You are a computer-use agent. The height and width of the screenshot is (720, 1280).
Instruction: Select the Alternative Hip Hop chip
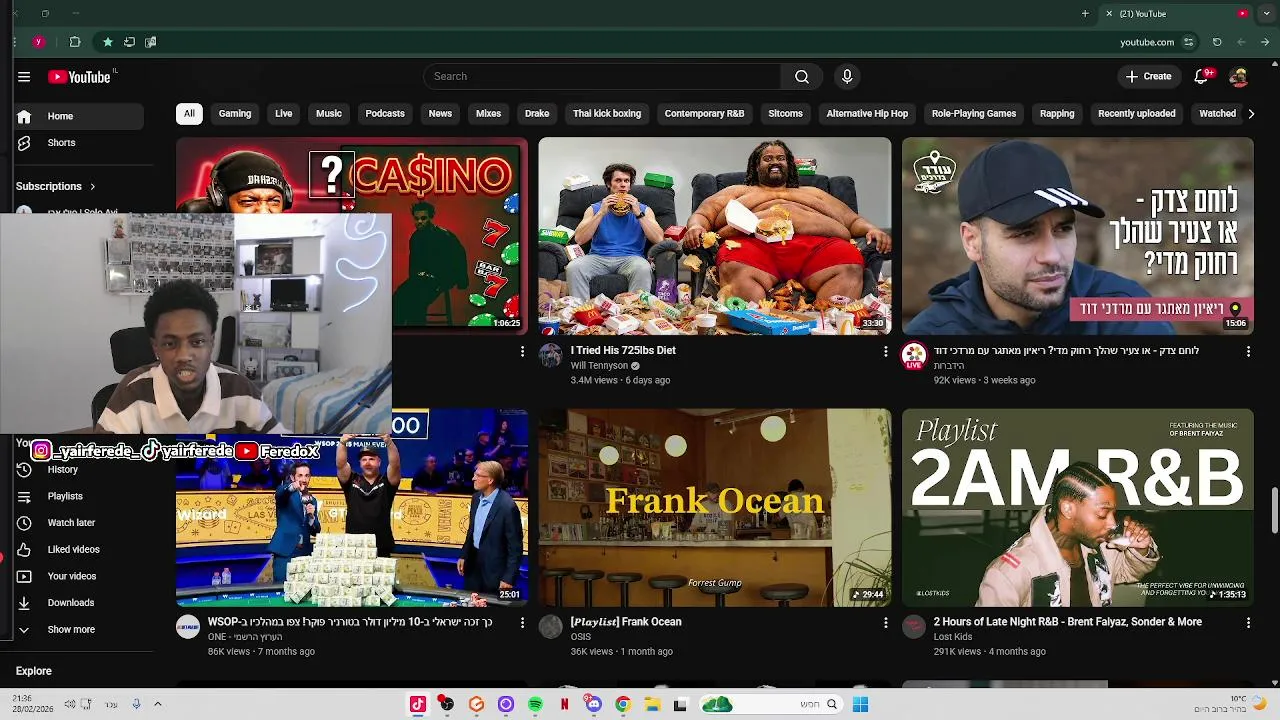click(867, 113)
